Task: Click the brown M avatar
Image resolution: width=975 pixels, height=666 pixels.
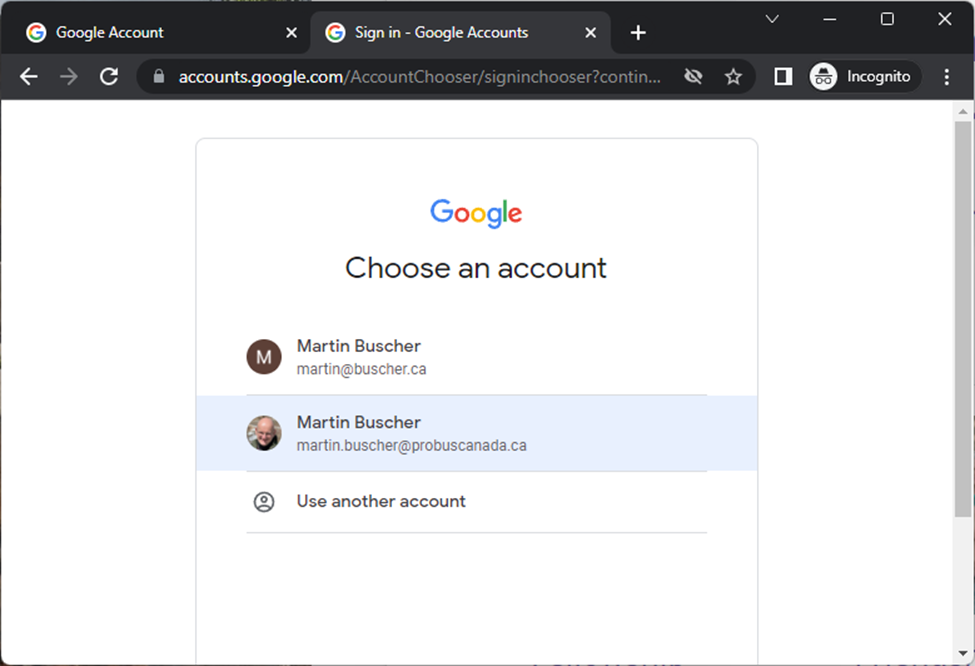Action: (x=264, y=357)
